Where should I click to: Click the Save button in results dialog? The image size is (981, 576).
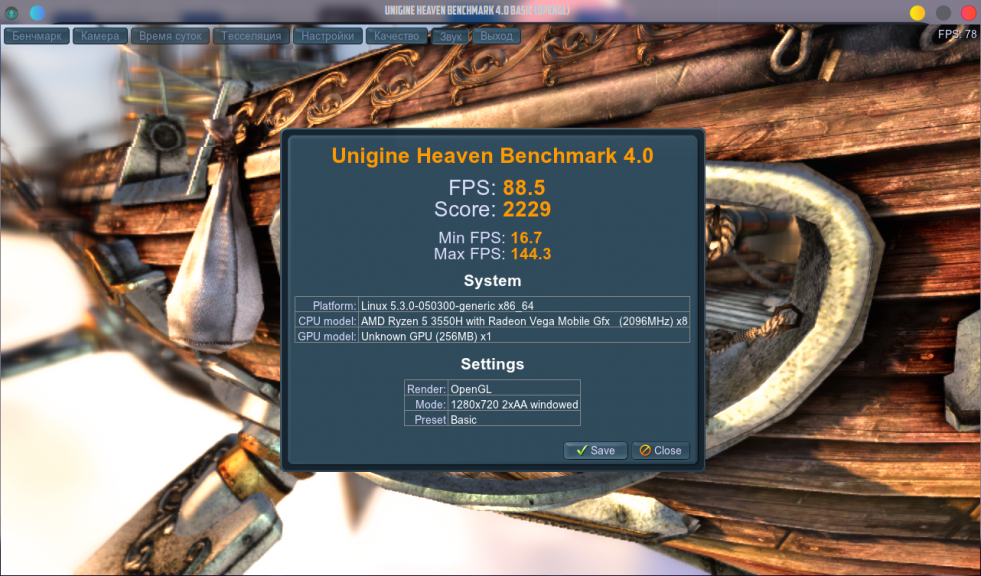[595, 451]
